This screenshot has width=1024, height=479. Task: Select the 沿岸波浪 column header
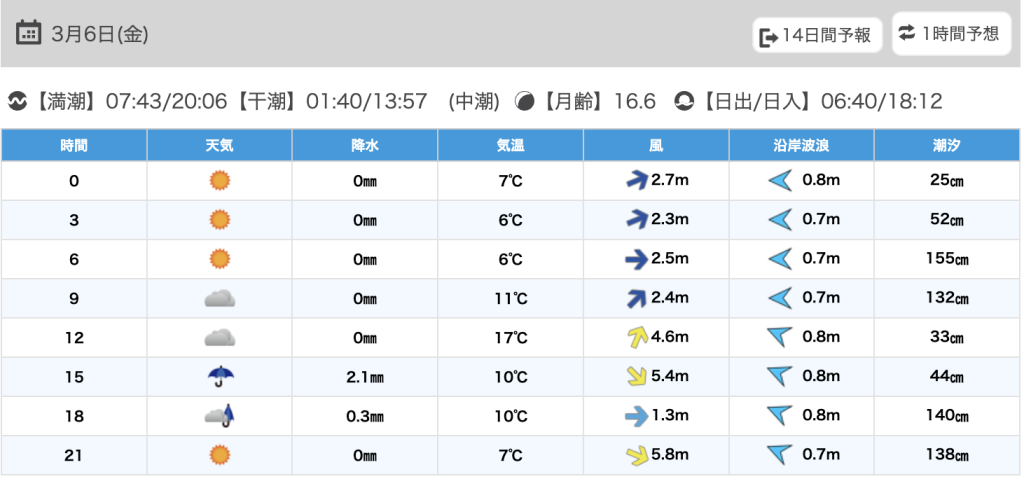(x=801, y=145)
